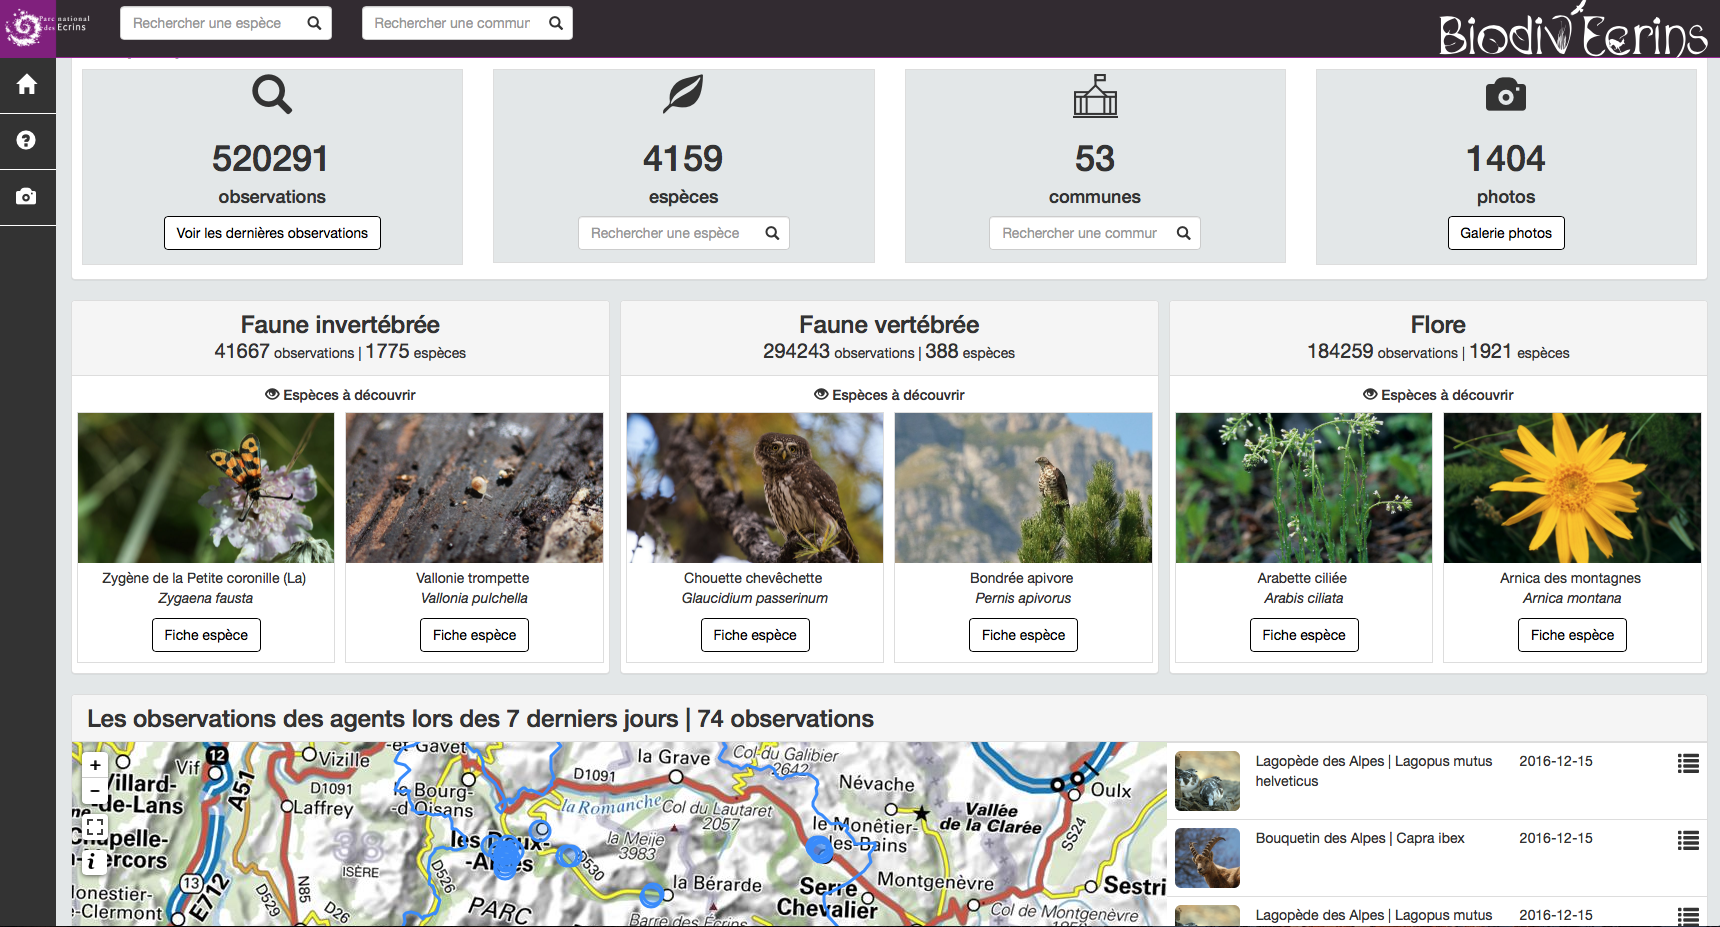
Task: Zoom out on the observations map
Action: tap(95, 790)
